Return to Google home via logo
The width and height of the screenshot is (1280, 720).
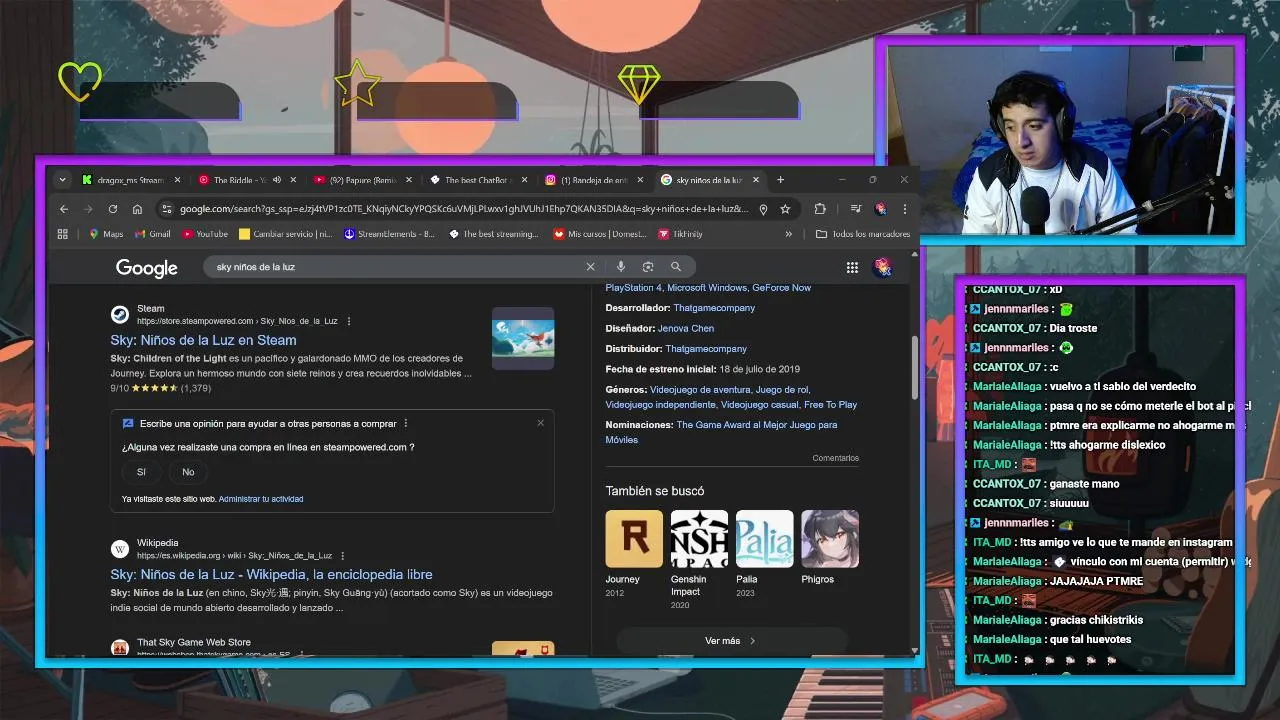(147, 267)
